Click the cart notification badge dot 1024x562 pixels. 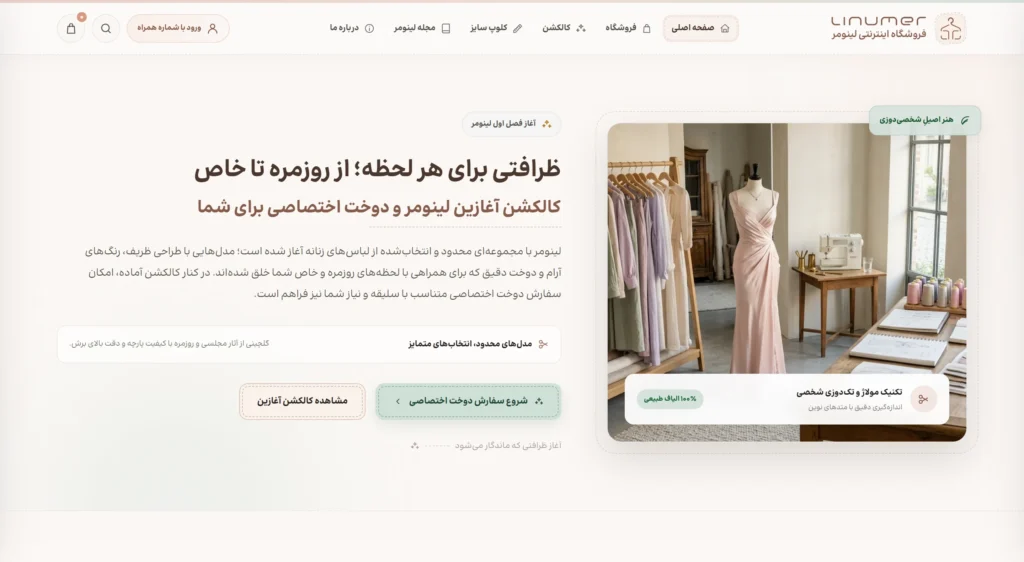(x=82, y=17)
